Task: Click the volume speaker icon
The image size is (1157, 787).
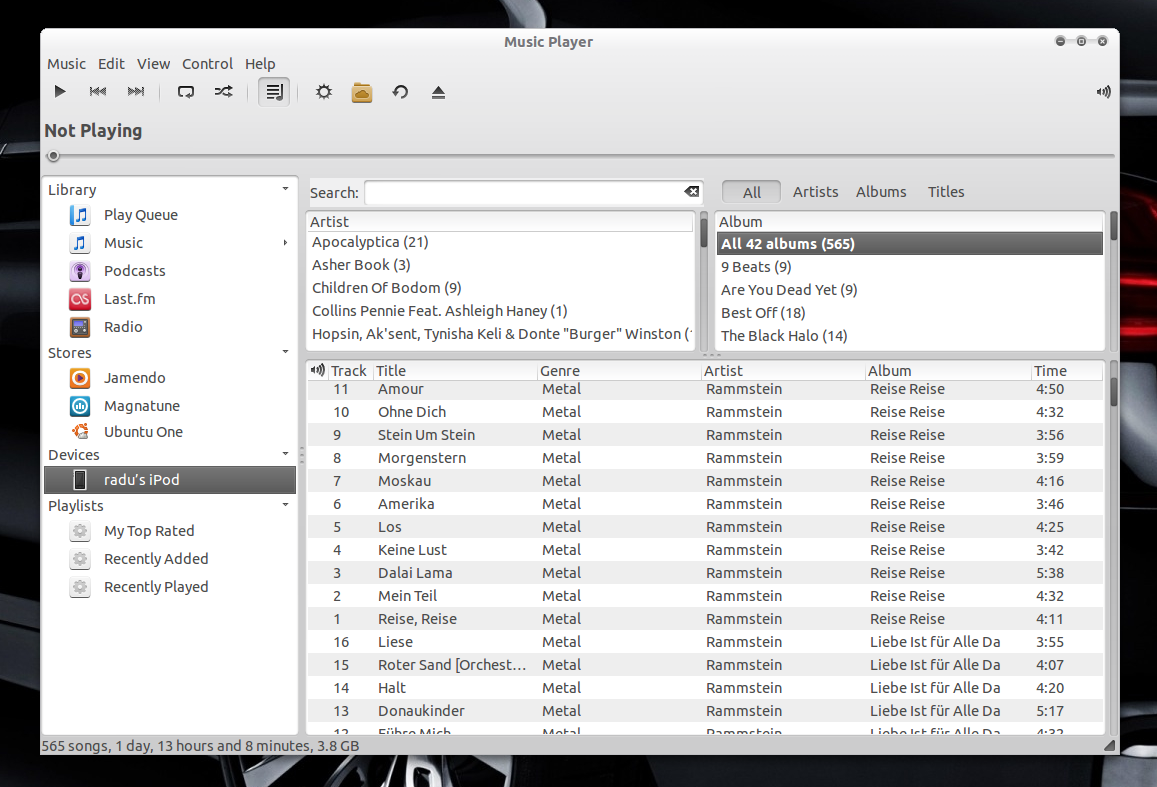Action: tap(1103, 92)
